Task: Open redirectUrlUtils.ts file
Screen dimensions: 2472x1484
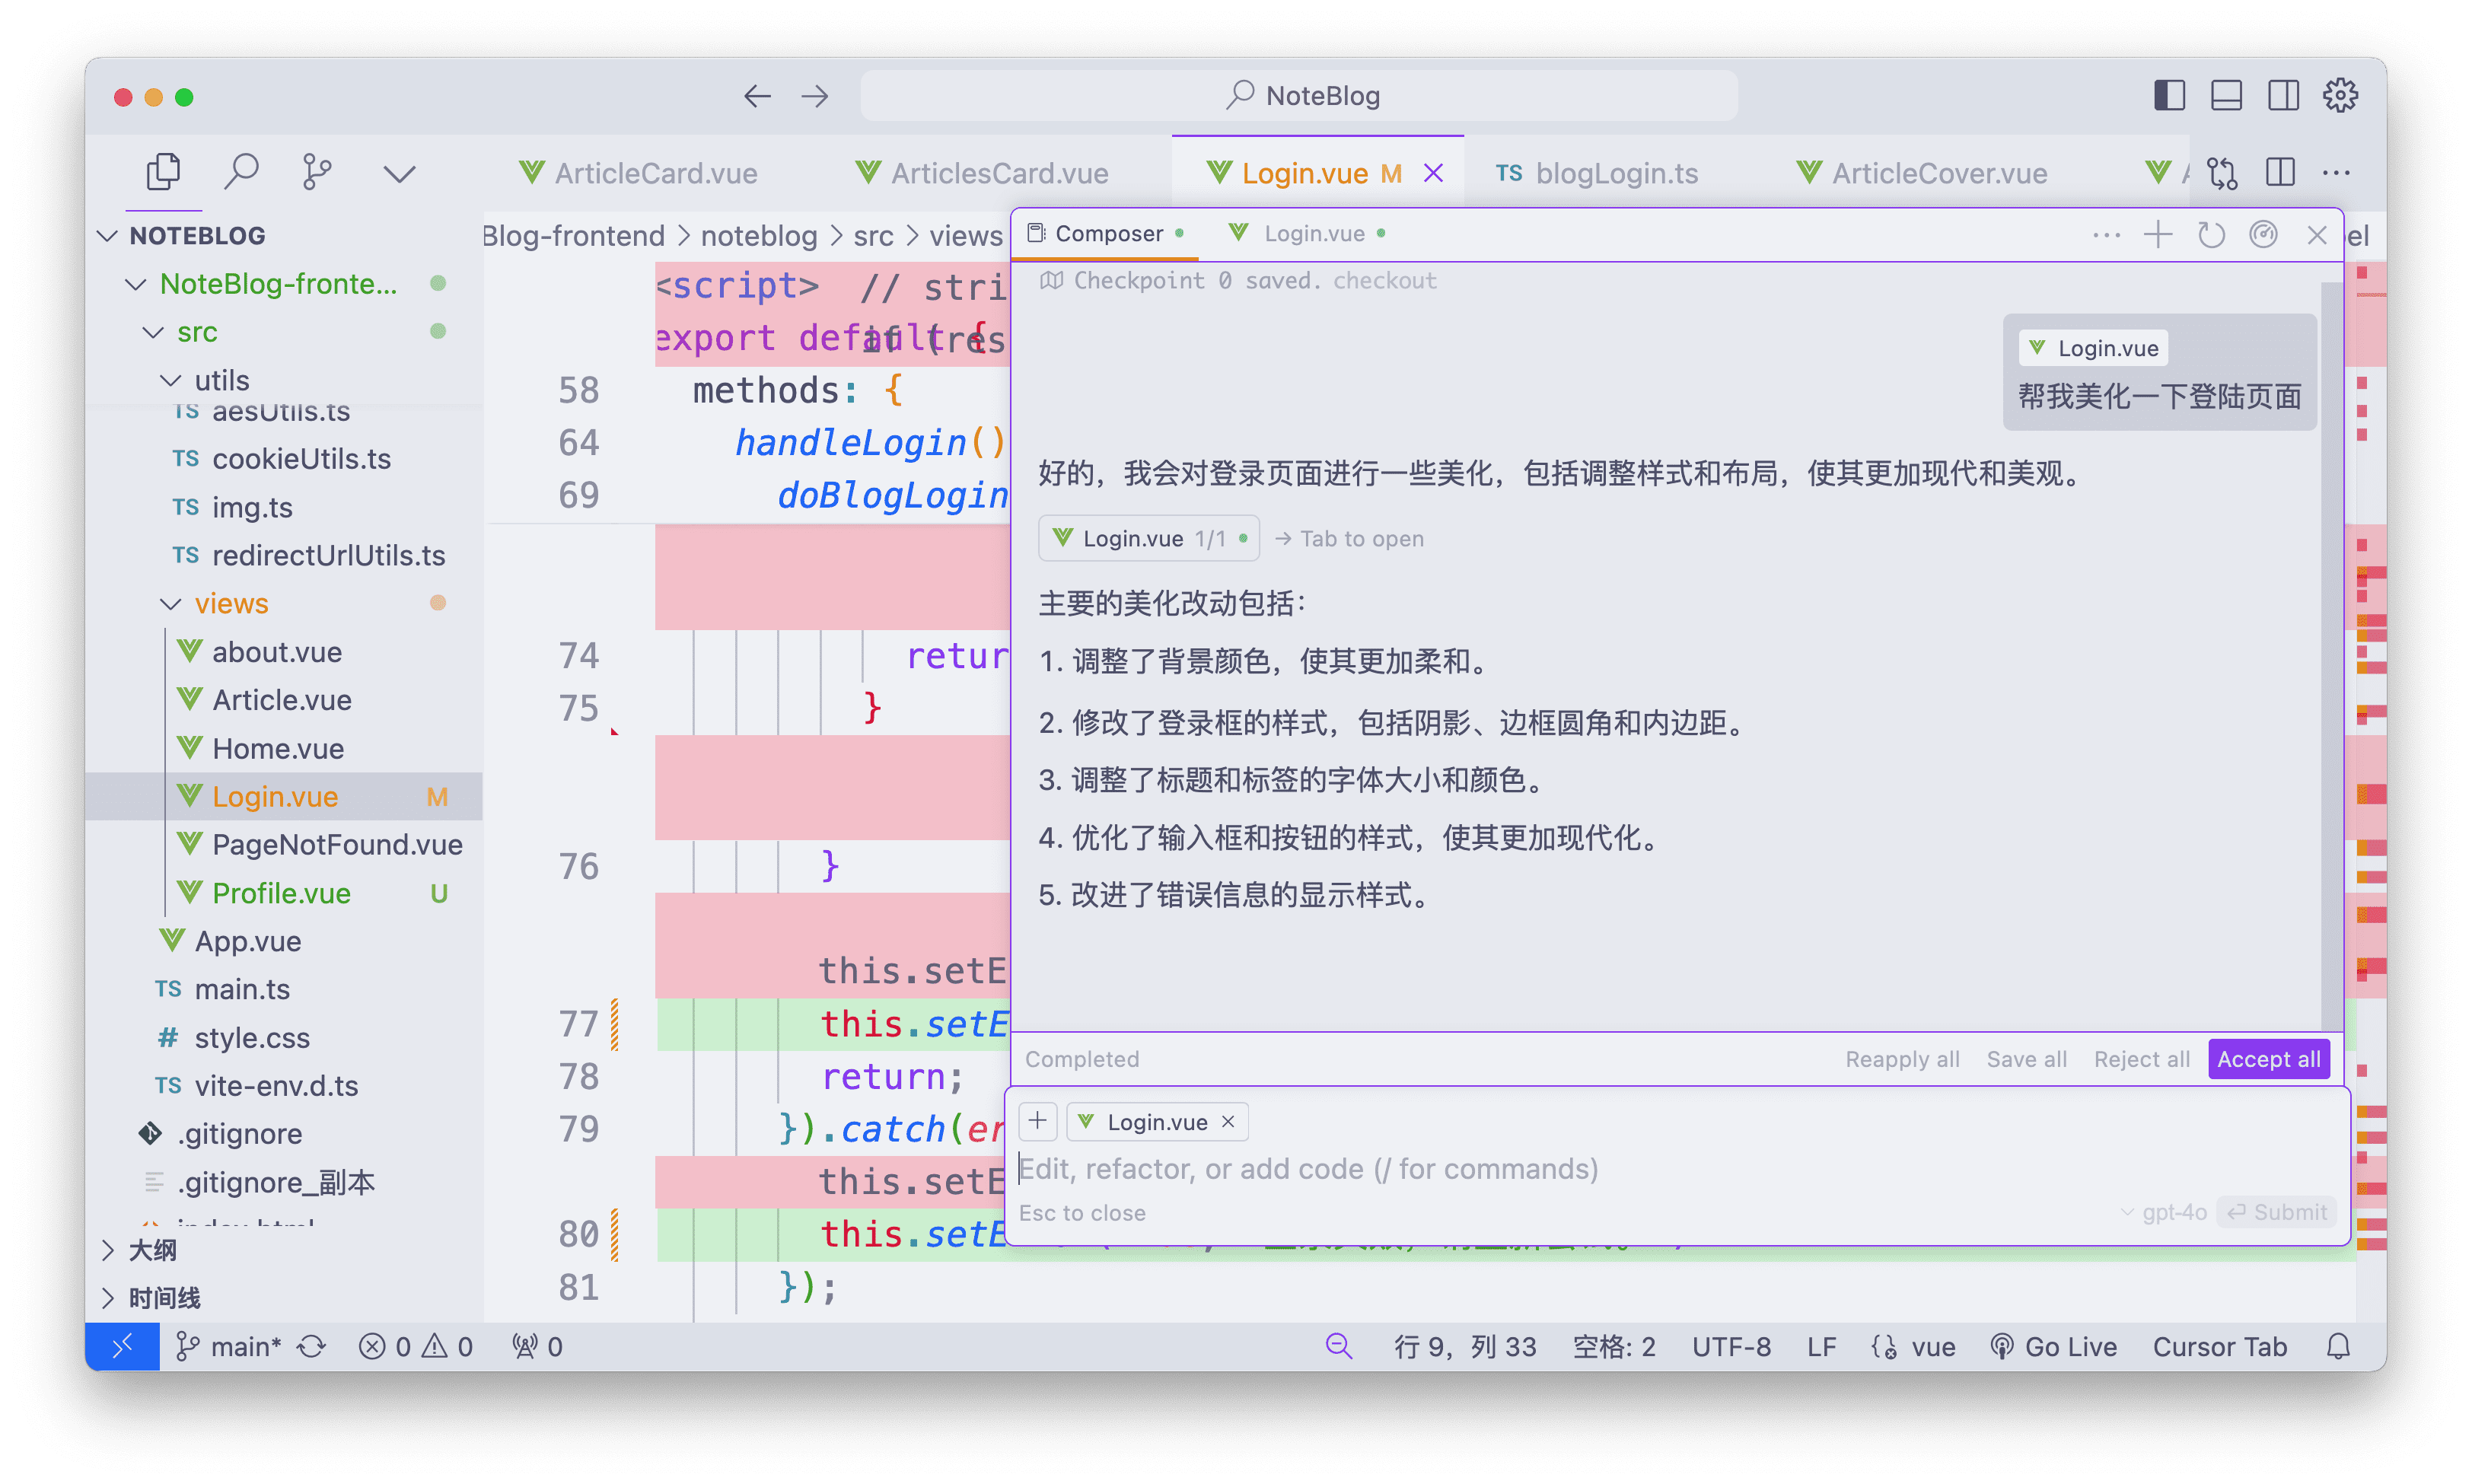Action: coord(282,555)
